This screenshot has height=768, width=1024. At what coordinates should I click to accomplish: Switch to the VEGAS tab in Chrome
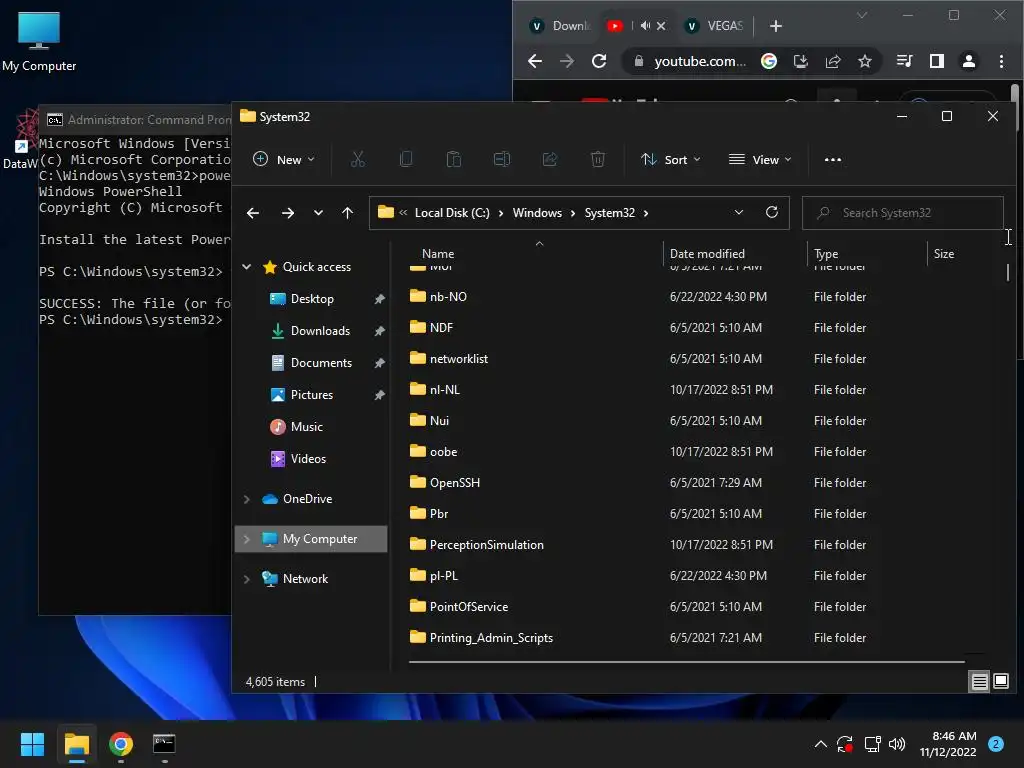click(714, 25)
